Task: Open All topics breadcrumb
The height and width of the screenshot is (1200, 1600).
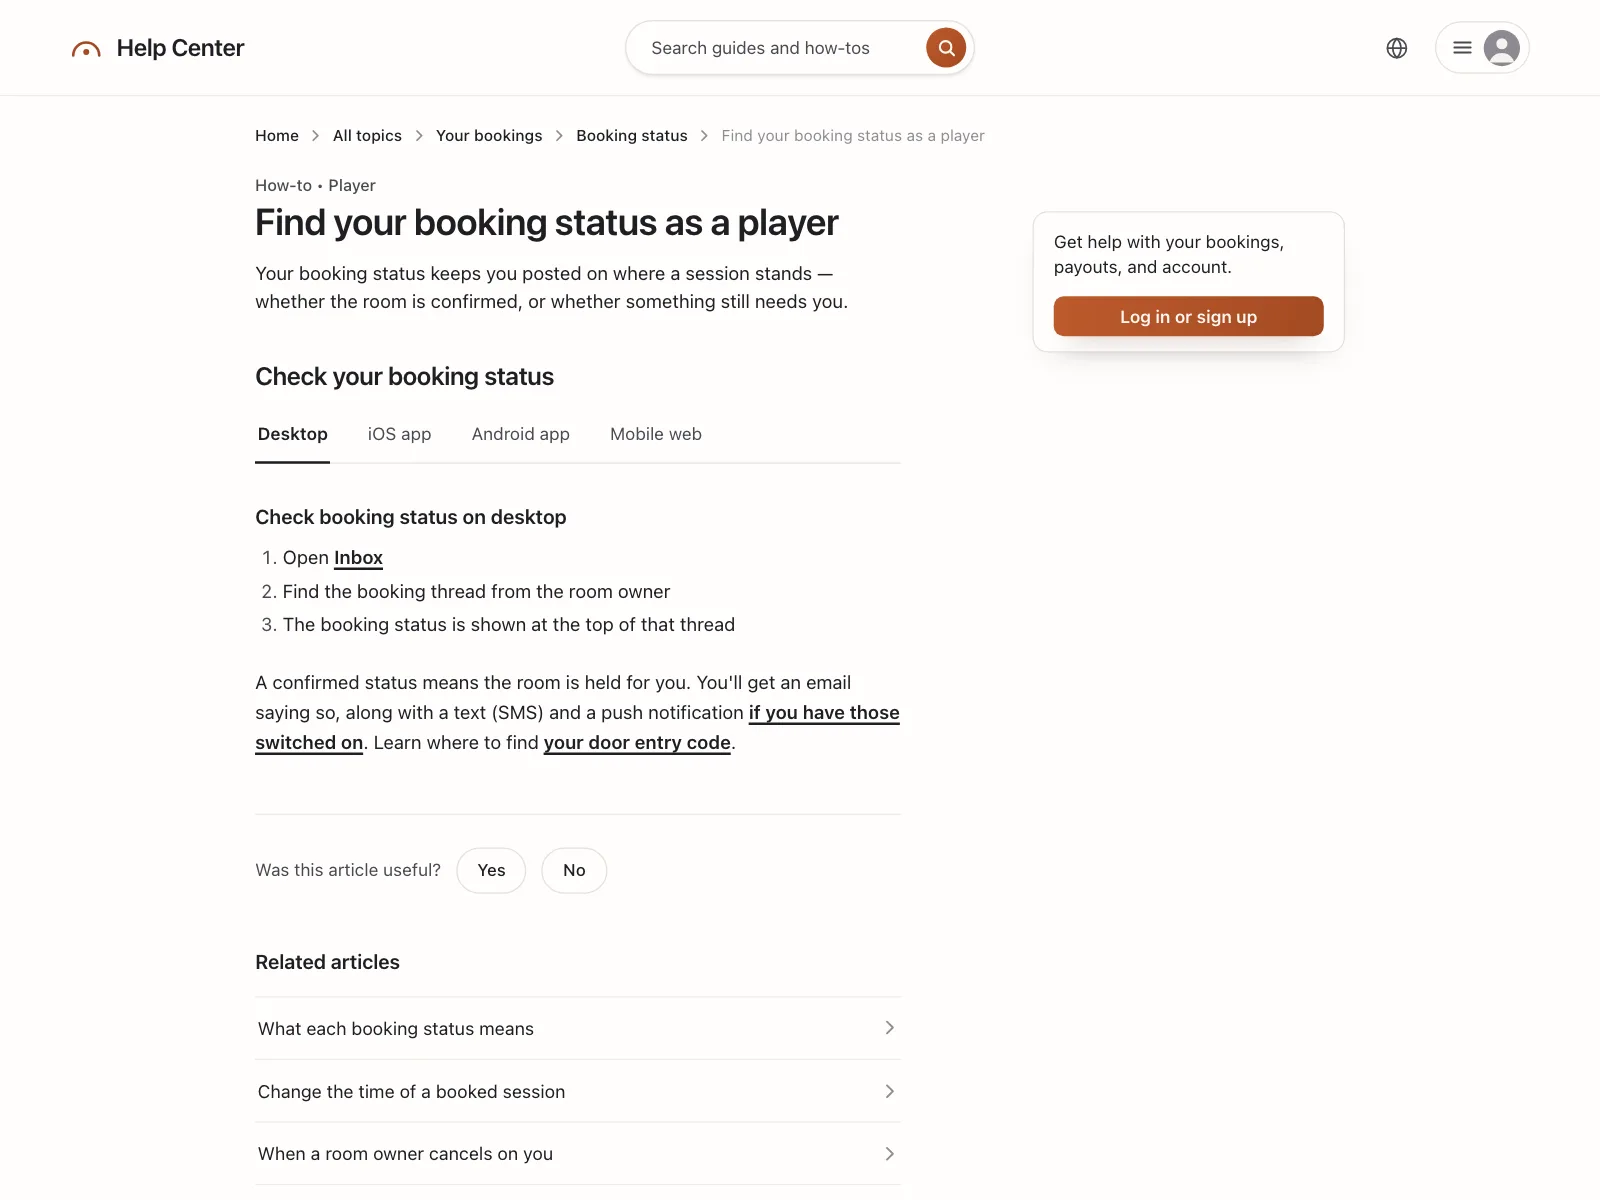Action: (x=367, y=136)
